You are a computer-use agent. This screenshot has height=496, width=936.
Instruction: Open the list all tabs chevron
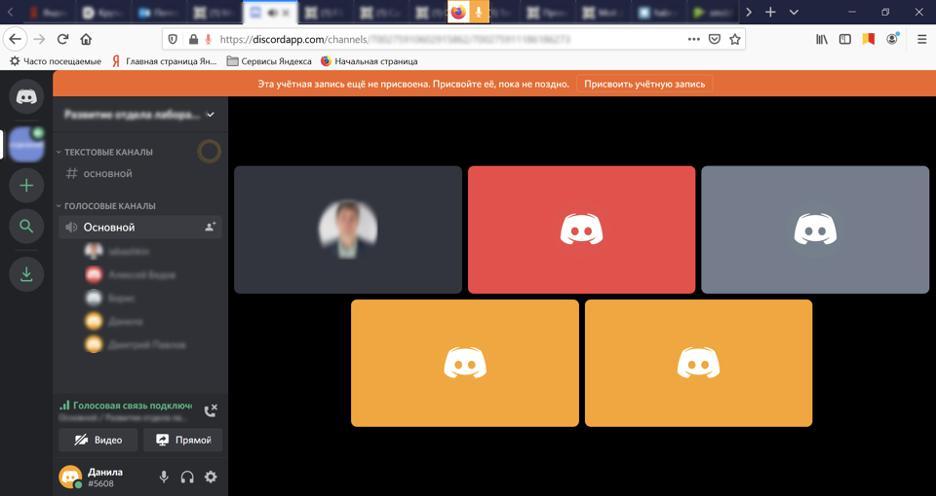[x=794, y=12]
